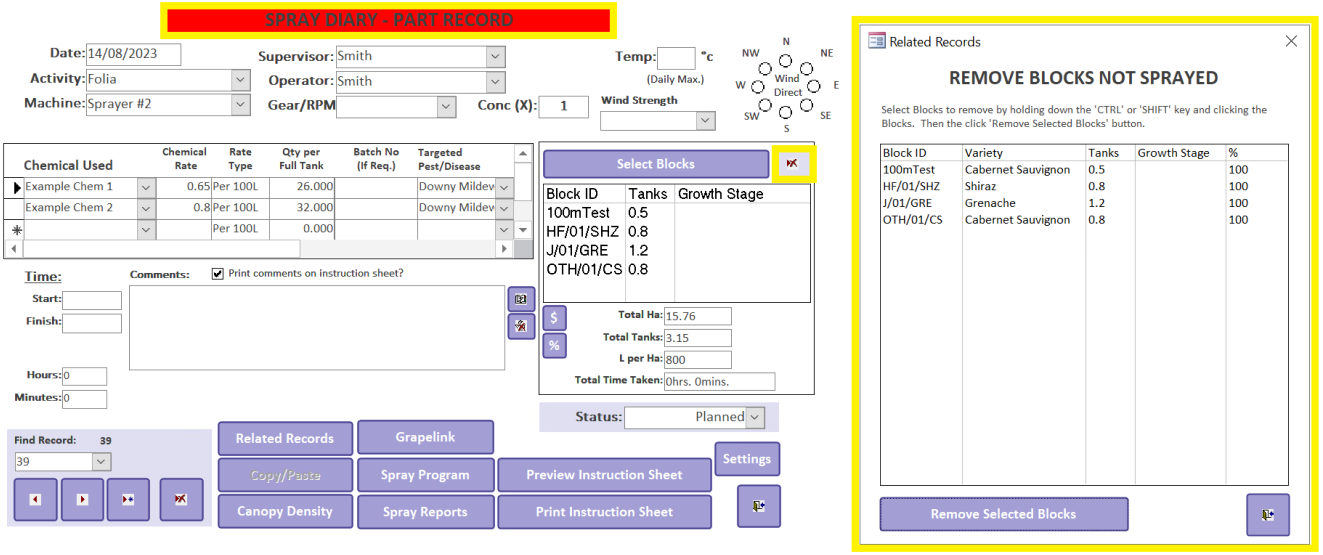Open the percent button under blocks list
The image size is (1323, 555).
click(554, 346)
